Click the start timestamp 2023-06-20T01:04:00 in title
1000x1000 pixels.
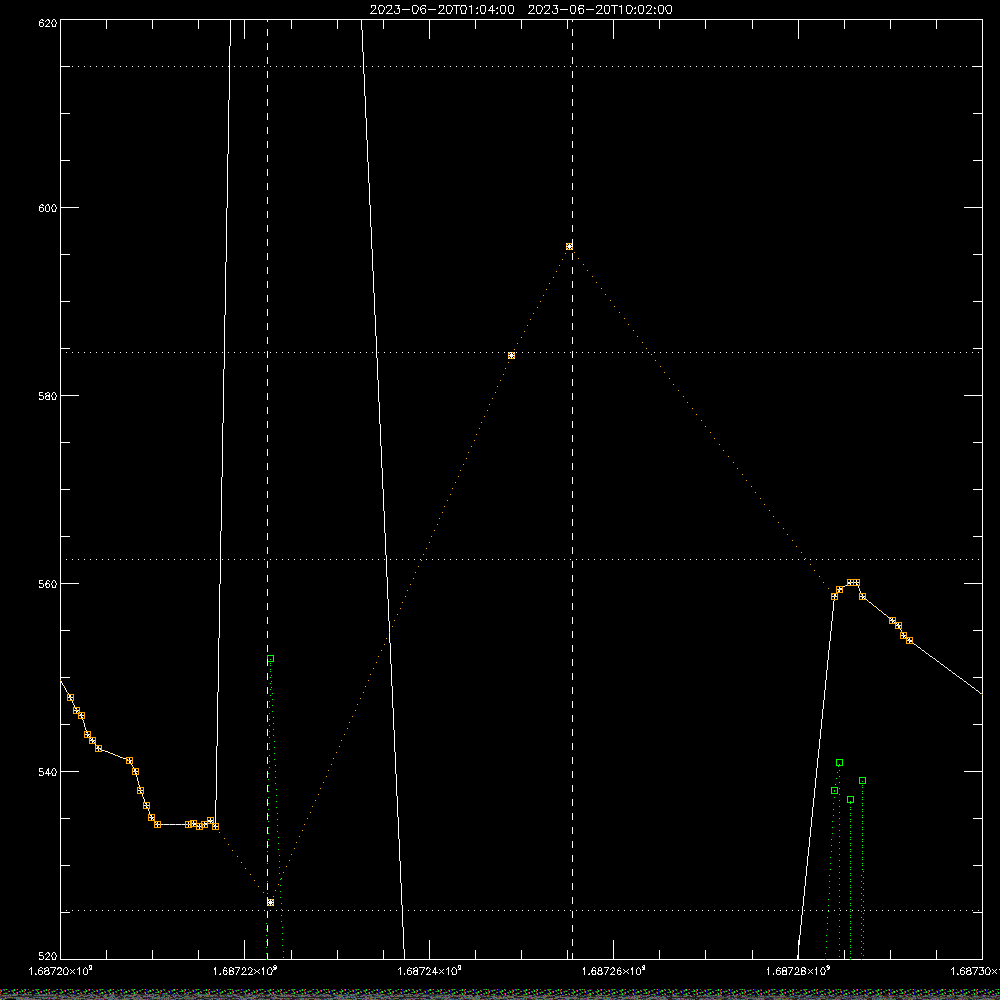[x=442, y=10]
